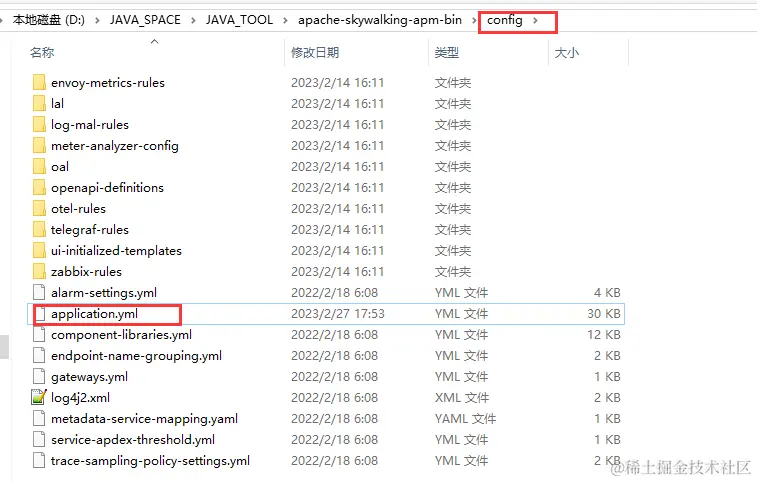
Task: Select the endpoint-name-grouping.yml file name
Action: pyautogui.click(x=137, y=355)
